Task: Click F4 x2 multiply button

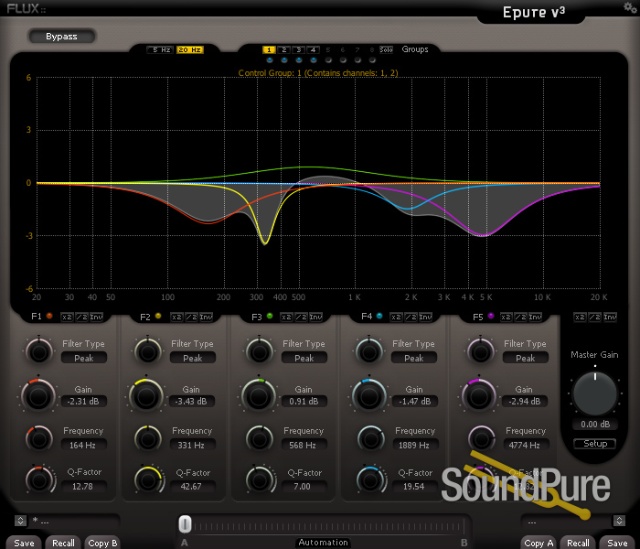Action: (x=396, y=317)
